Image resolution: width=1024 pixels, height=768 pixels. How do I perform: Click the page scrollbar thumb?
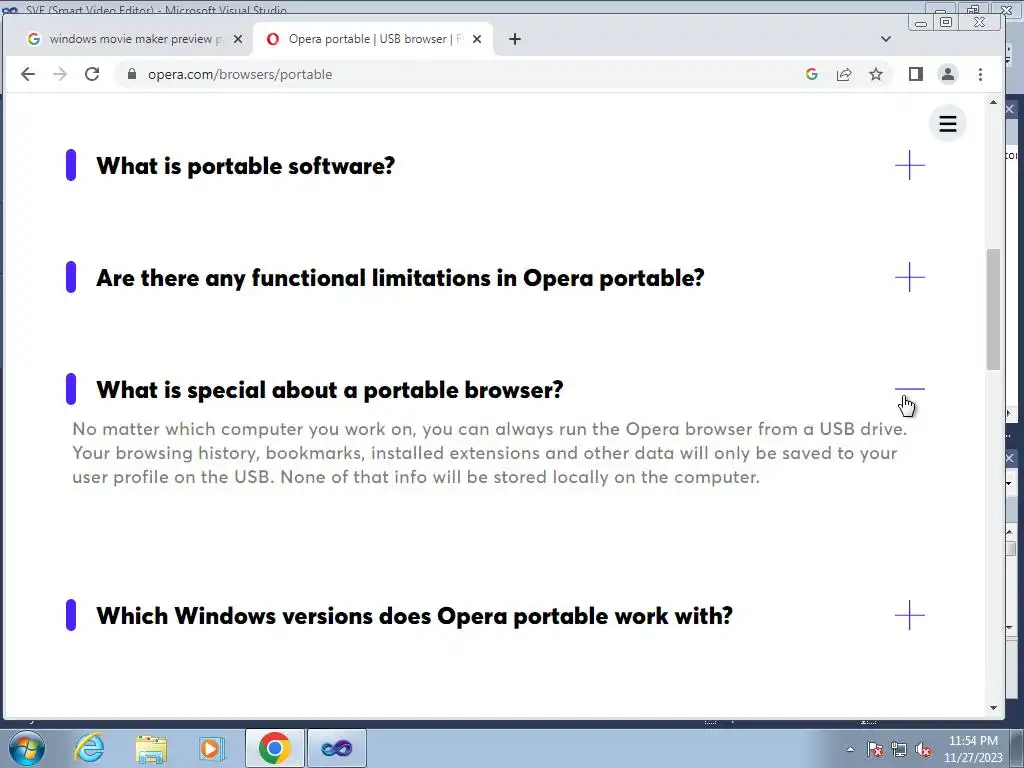(993, 309)
